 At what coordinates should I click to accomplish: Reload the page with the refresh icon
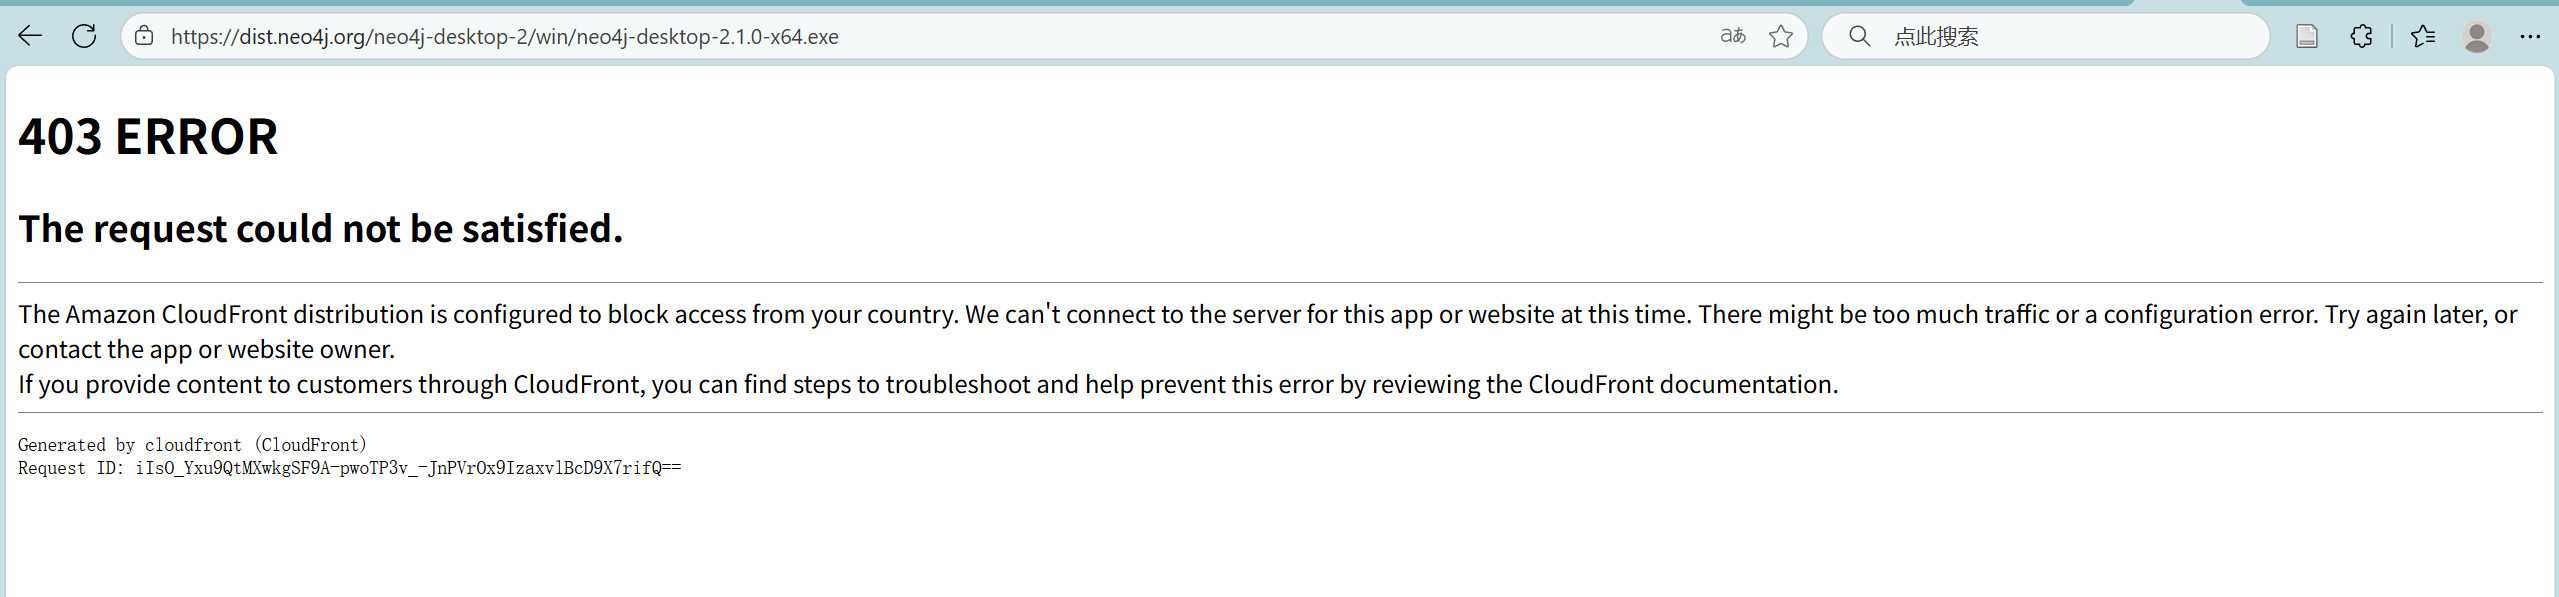tap(84, 36)
